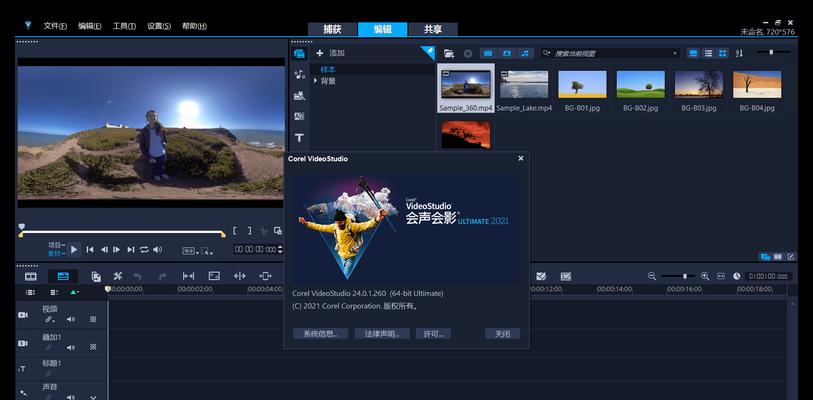Screen dimensions: 813x400
Task: Toggle show audio files filter in library
Action: click(525, 53)
